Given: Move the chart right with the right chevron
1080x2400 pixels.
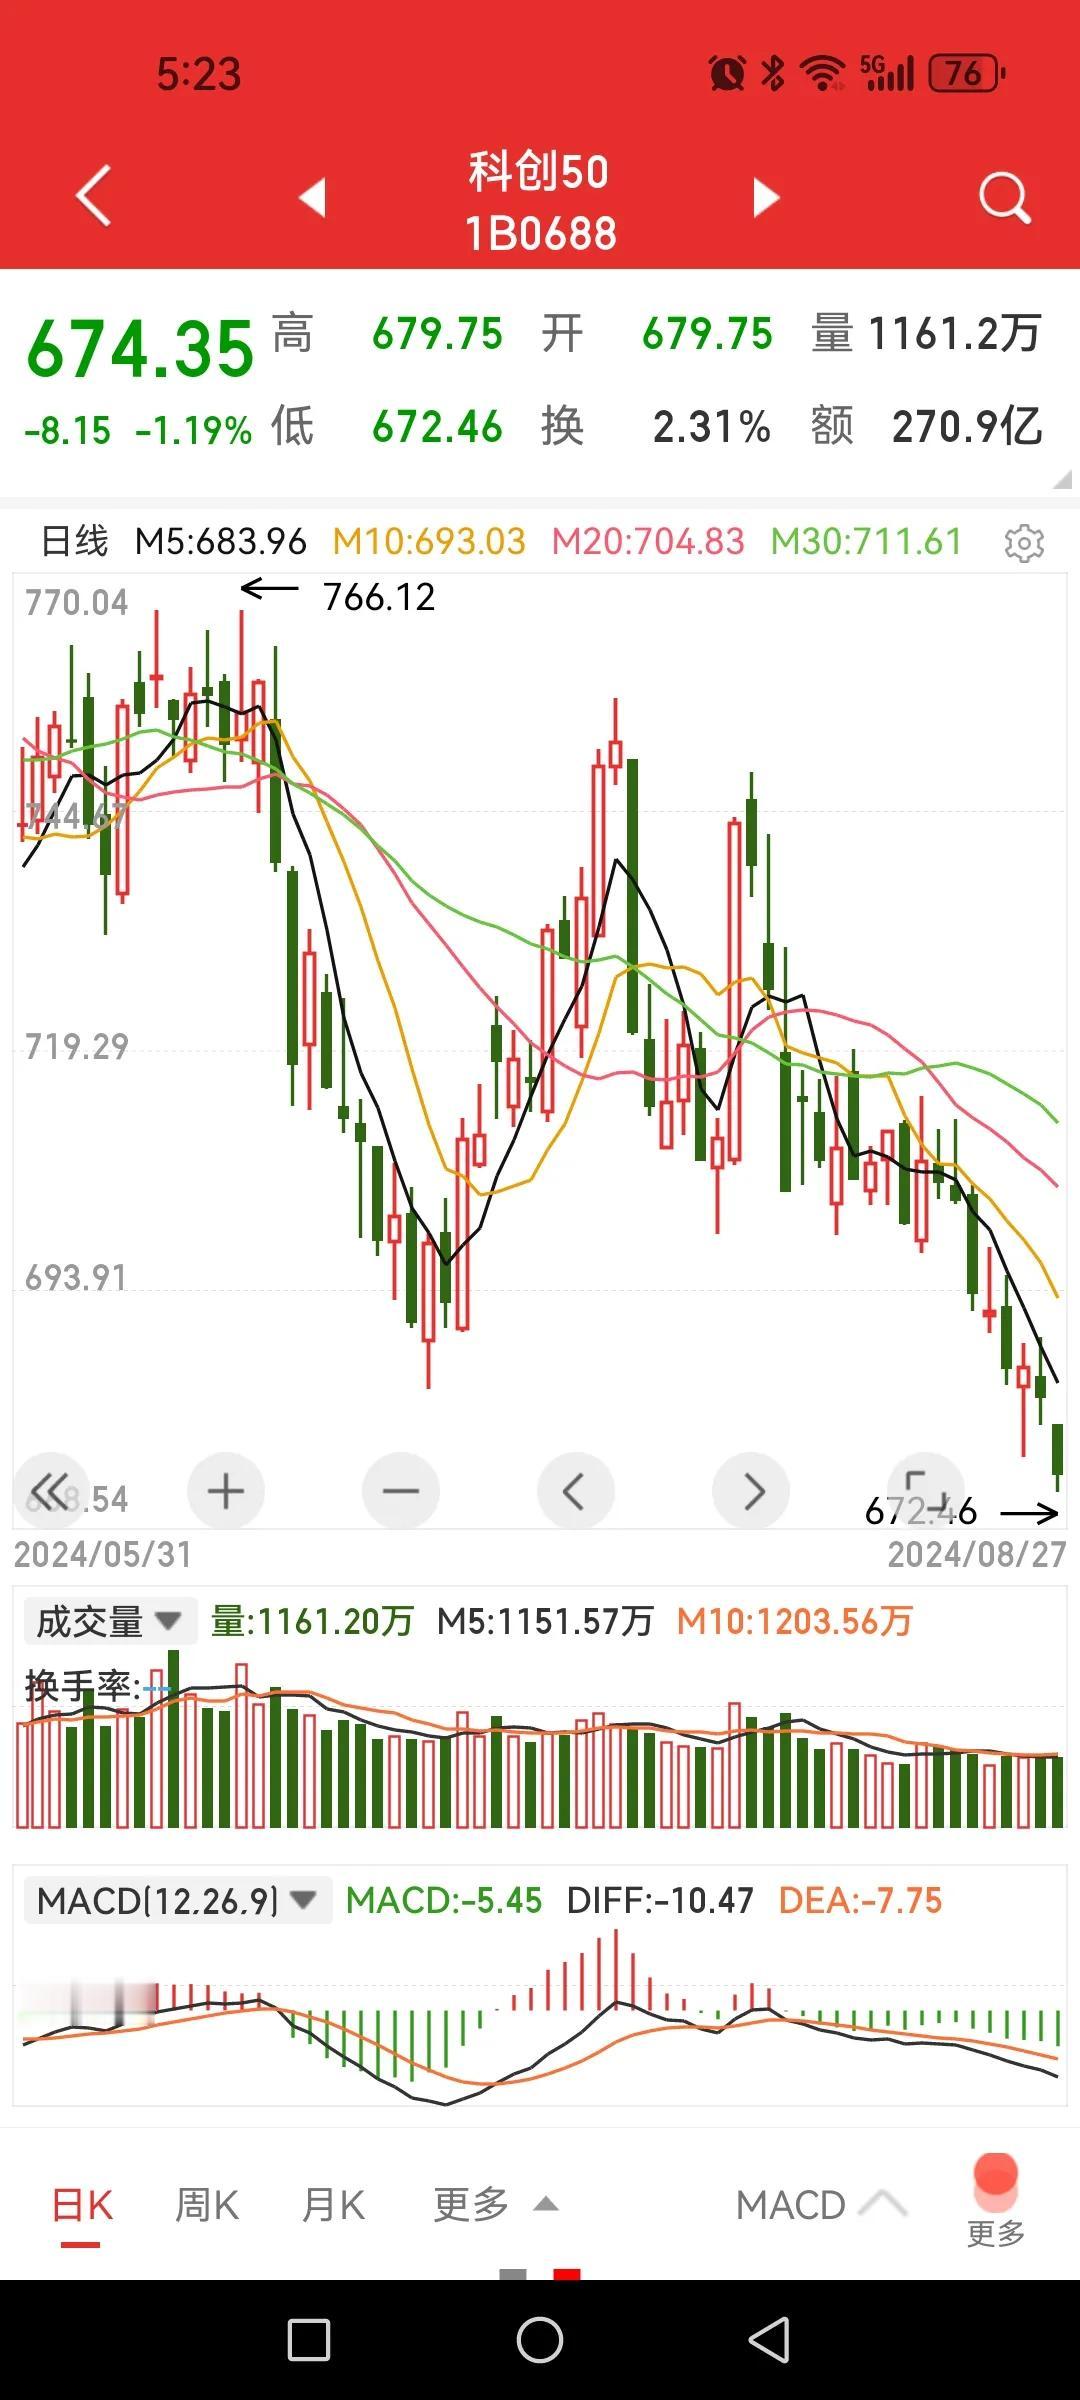Looking at the screenshot, I should pyautogui.click(x=751, y=1491).
